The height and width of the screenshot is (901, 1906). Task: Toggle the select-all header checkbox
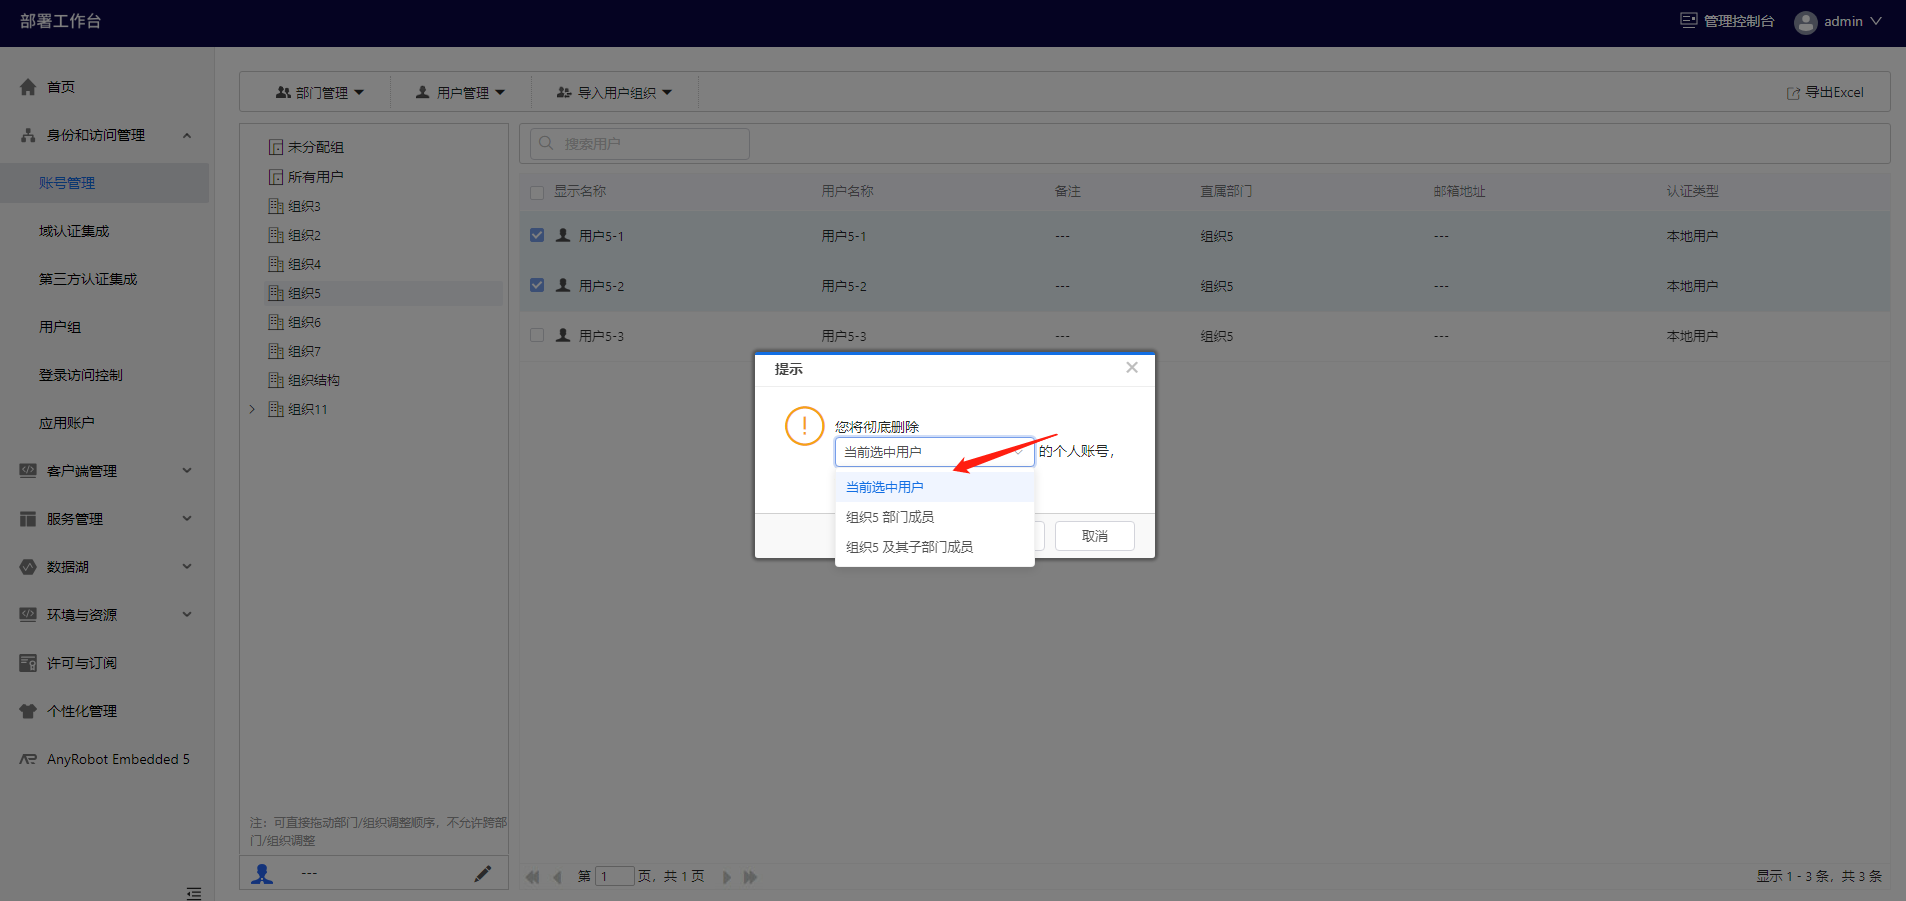(x=537, y=192)
